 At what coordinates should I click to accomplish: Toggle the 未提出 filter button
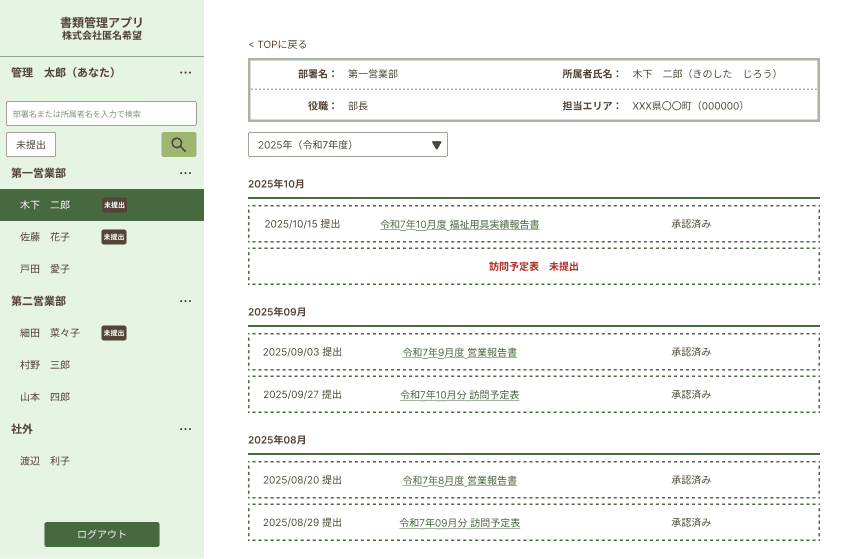[31, 145]
